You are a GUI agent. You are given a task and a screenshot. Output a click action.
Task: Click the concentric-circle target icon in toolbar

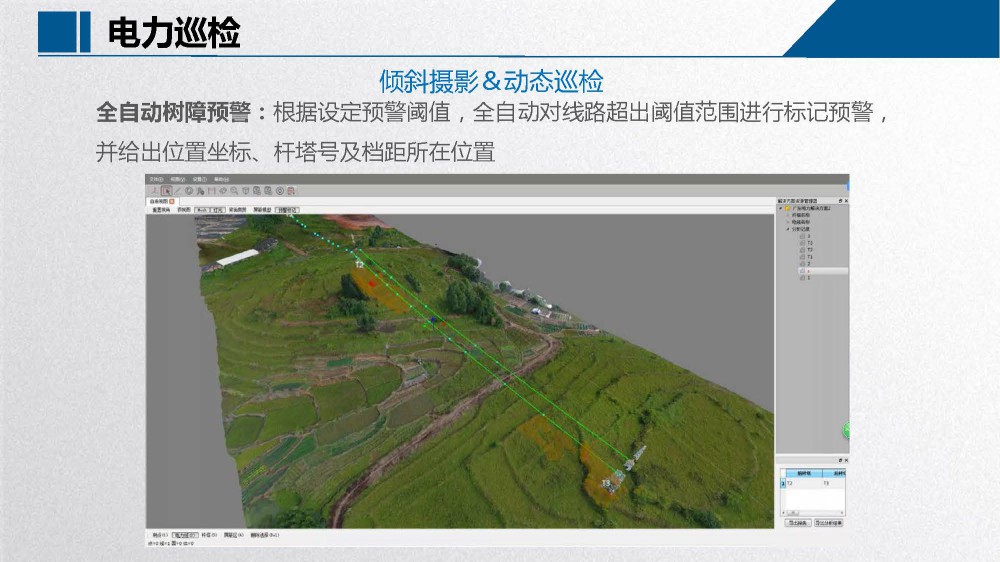pos(280,191)
